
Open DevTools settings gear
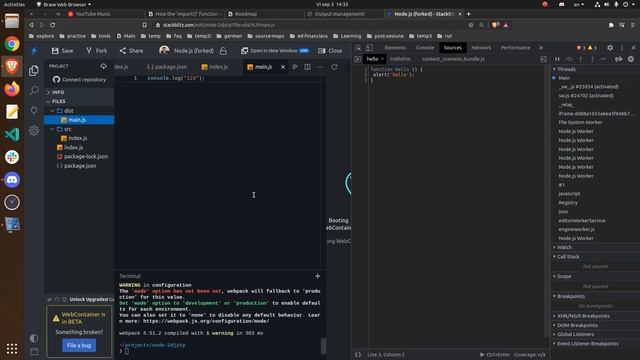(x=610, y=48)
